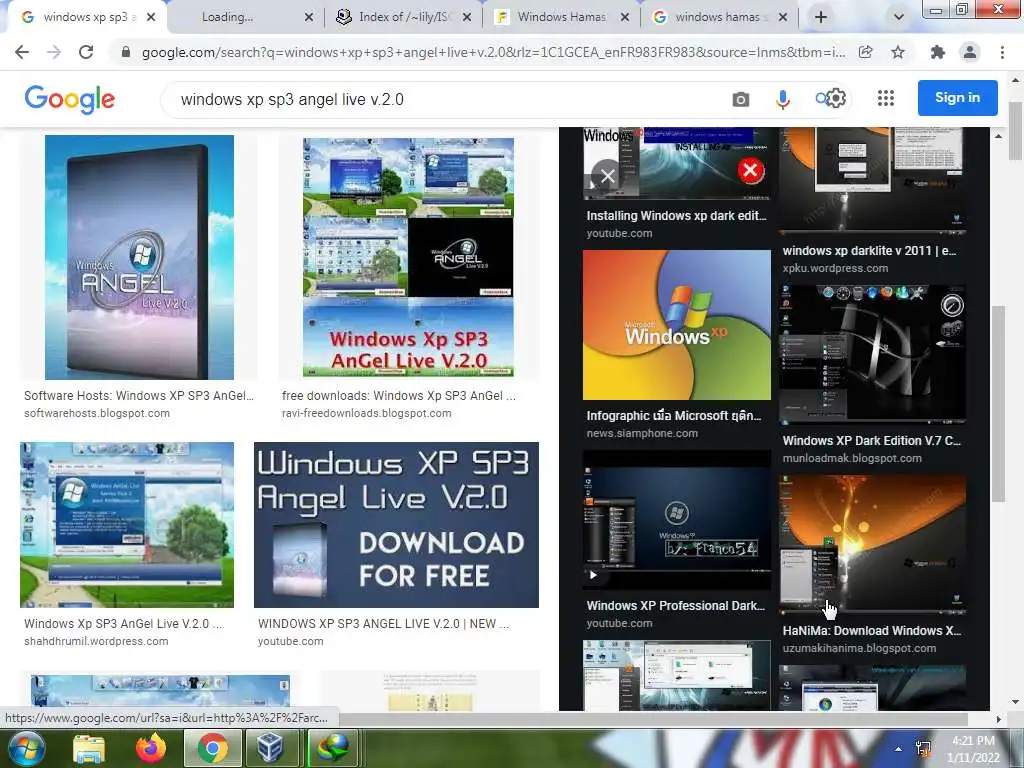Click the Google logo
The height and width of the screenshot is (768, 1024).
[70, 99]
